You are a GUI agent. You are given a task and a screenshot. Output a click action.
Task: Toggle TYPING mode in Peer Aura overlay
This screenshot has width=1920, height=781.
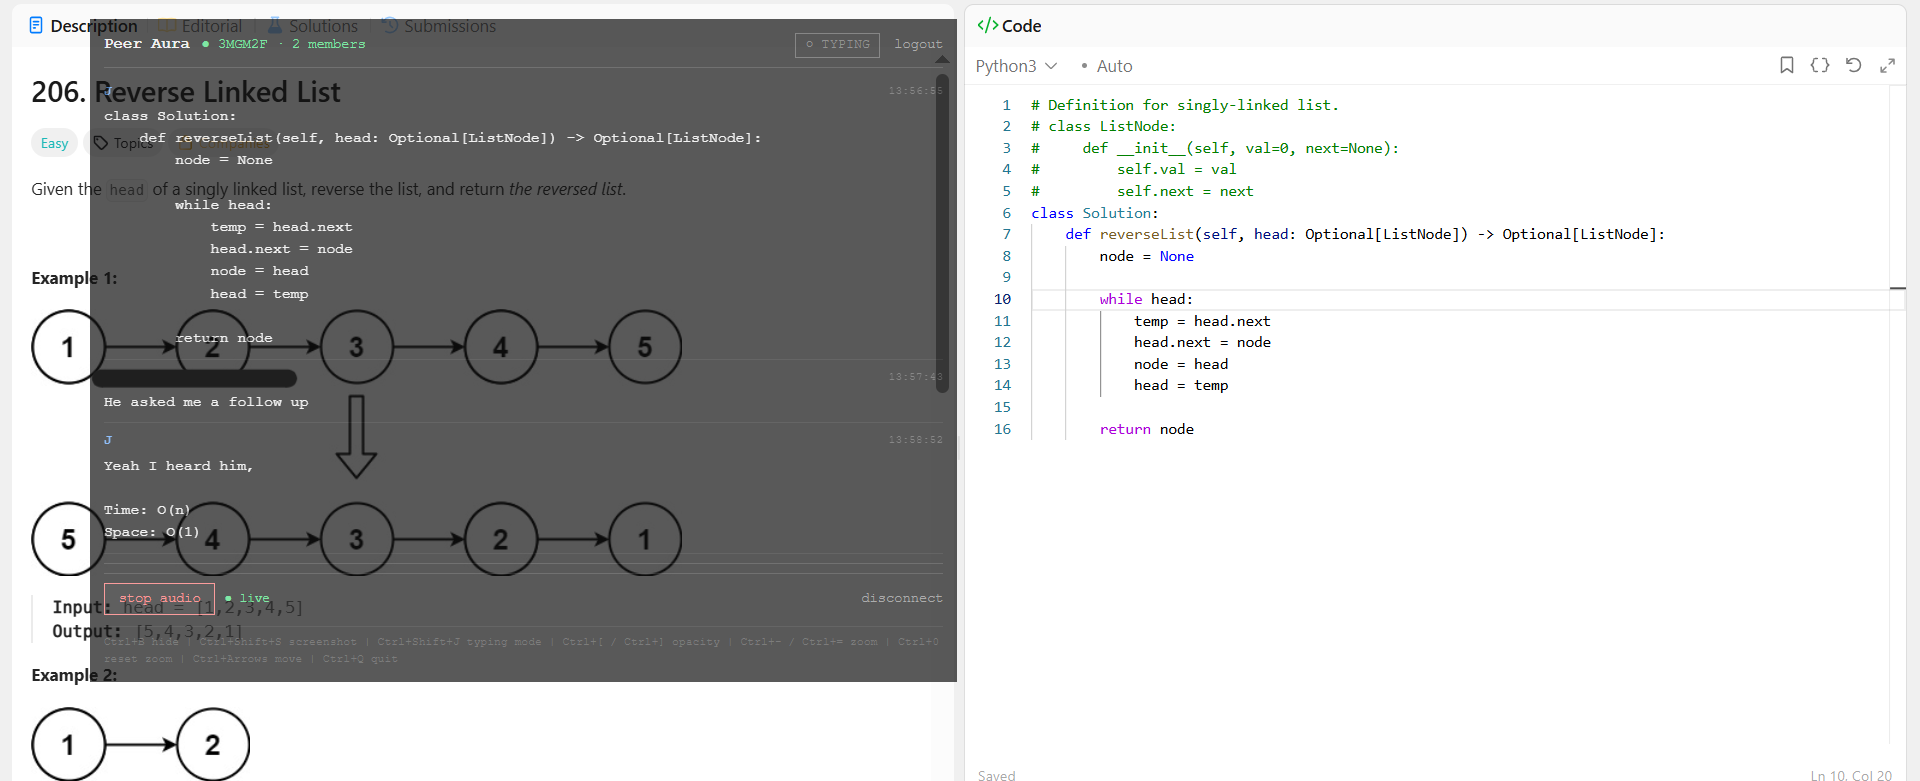coord(837,45)
